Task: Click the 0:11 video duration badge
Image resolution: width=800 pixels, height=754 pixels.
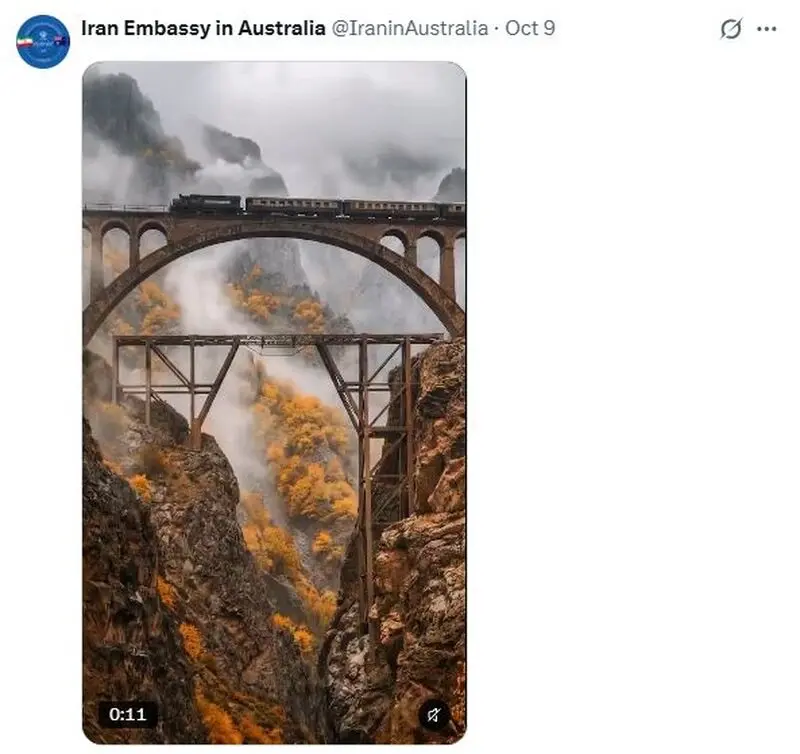Action: pyautogui.click(x=128, y=714)
